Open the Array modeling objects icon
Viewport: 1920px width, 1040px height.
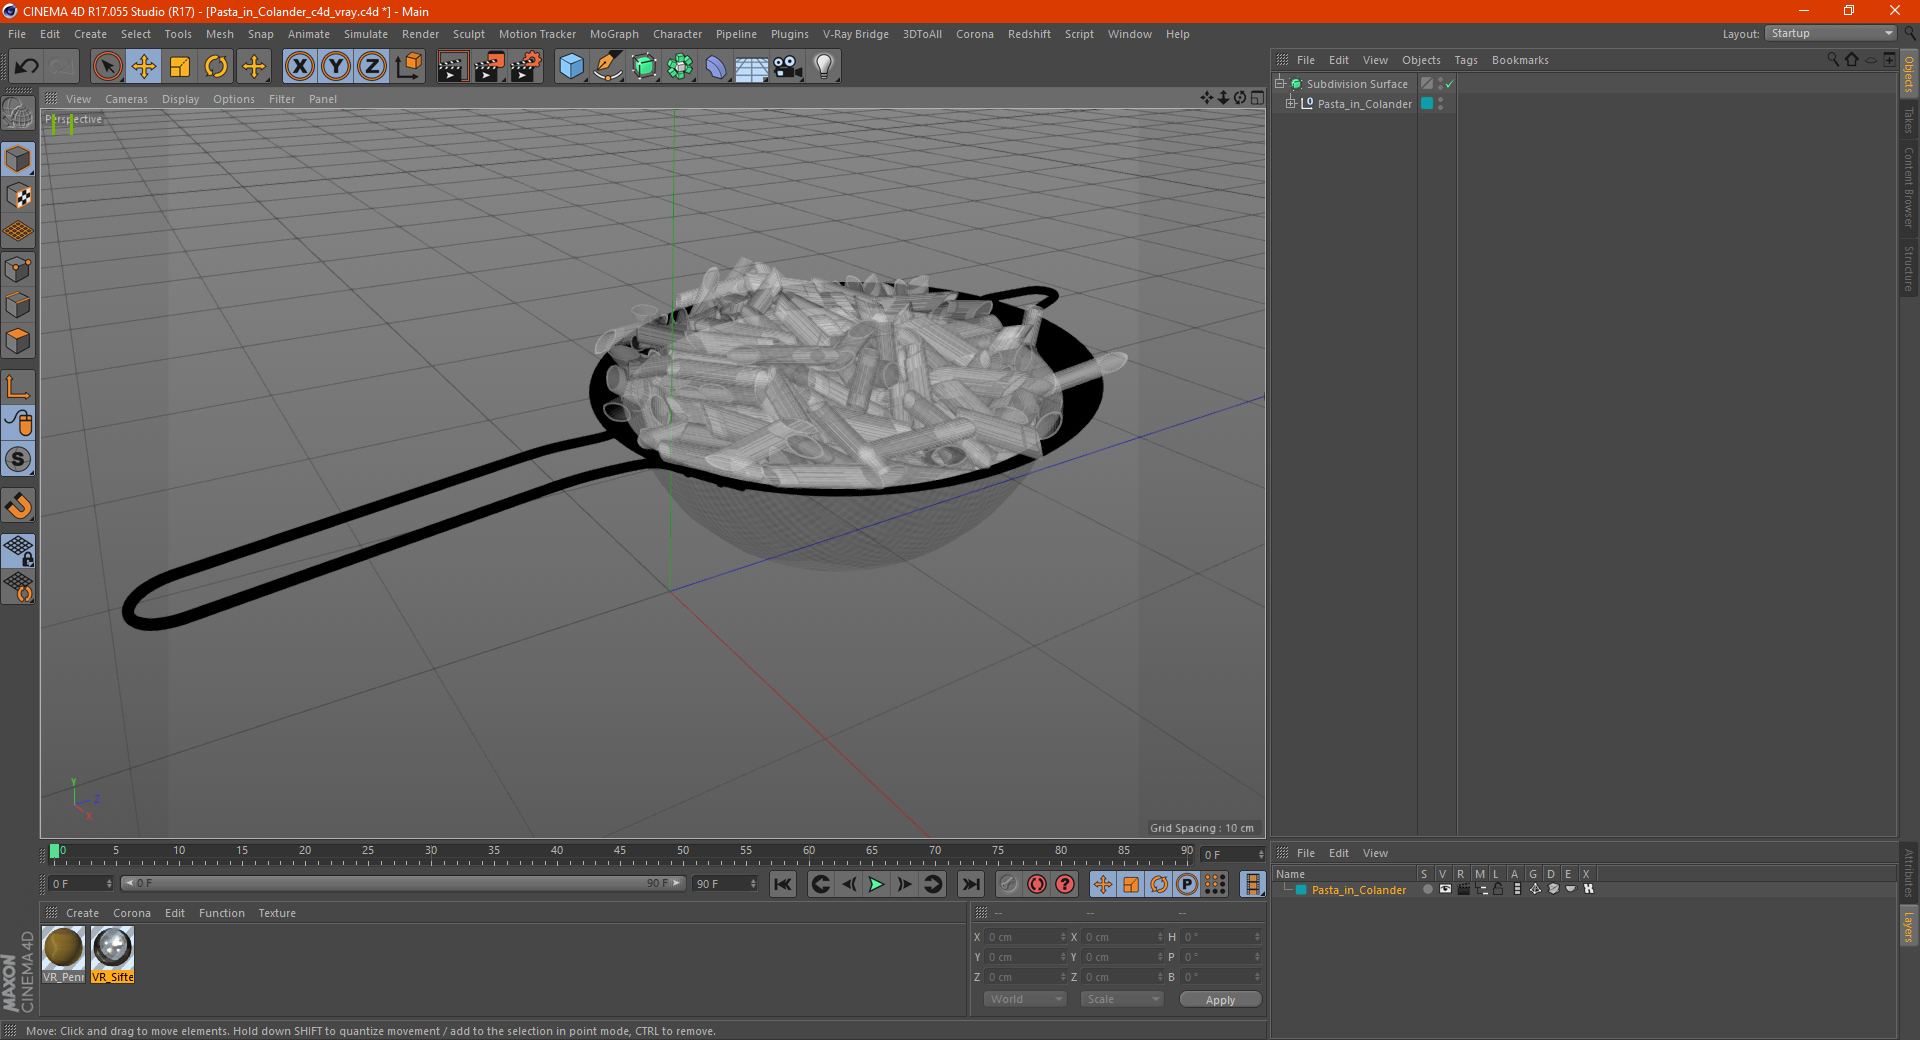pos(680,66)
